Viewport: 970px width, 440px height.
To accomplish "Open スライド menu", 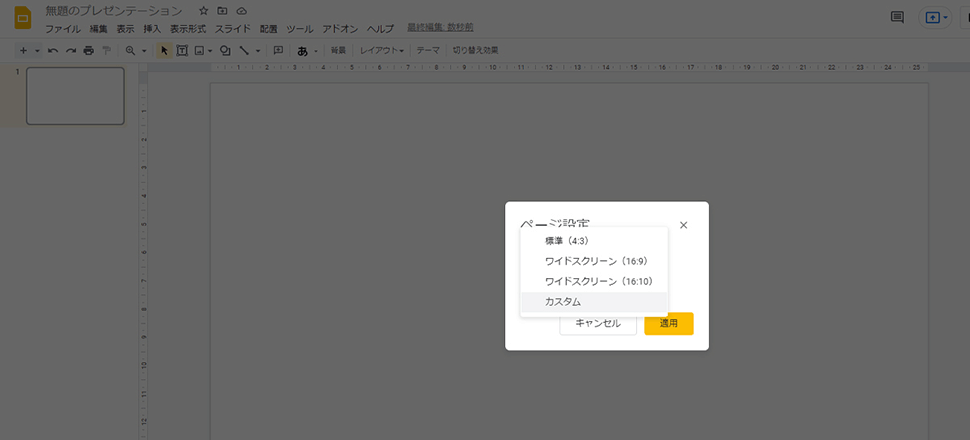I will pyautogui.click(x=233, y=28).
